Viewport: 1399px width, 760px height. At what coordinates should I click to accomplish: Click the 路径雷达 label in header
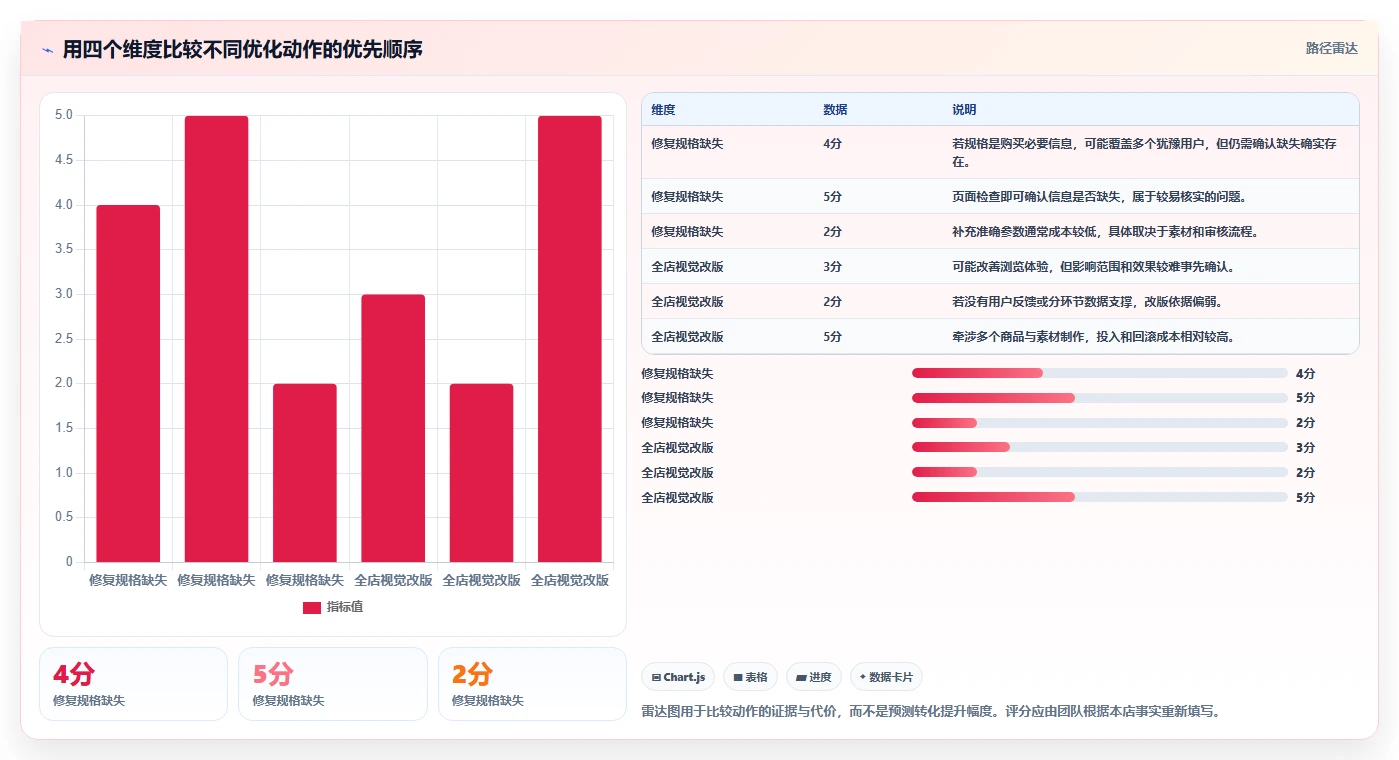tap(1332, 48)
